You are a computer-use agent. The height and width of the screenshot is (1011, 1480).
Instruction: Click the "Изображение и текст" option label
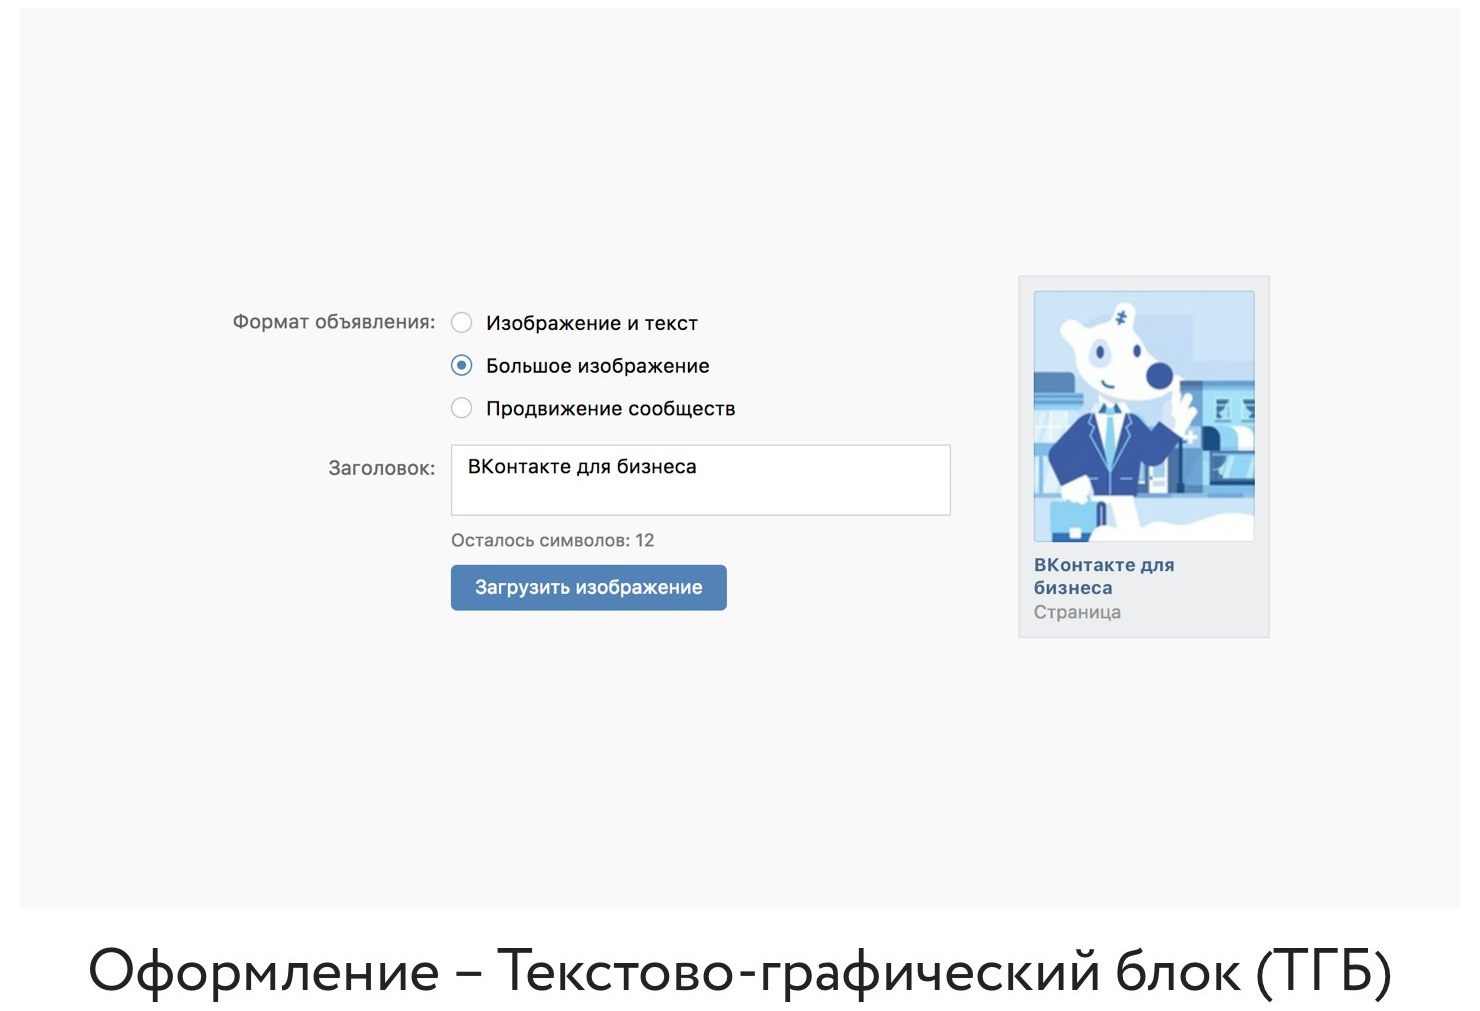(x=591, y=323)
